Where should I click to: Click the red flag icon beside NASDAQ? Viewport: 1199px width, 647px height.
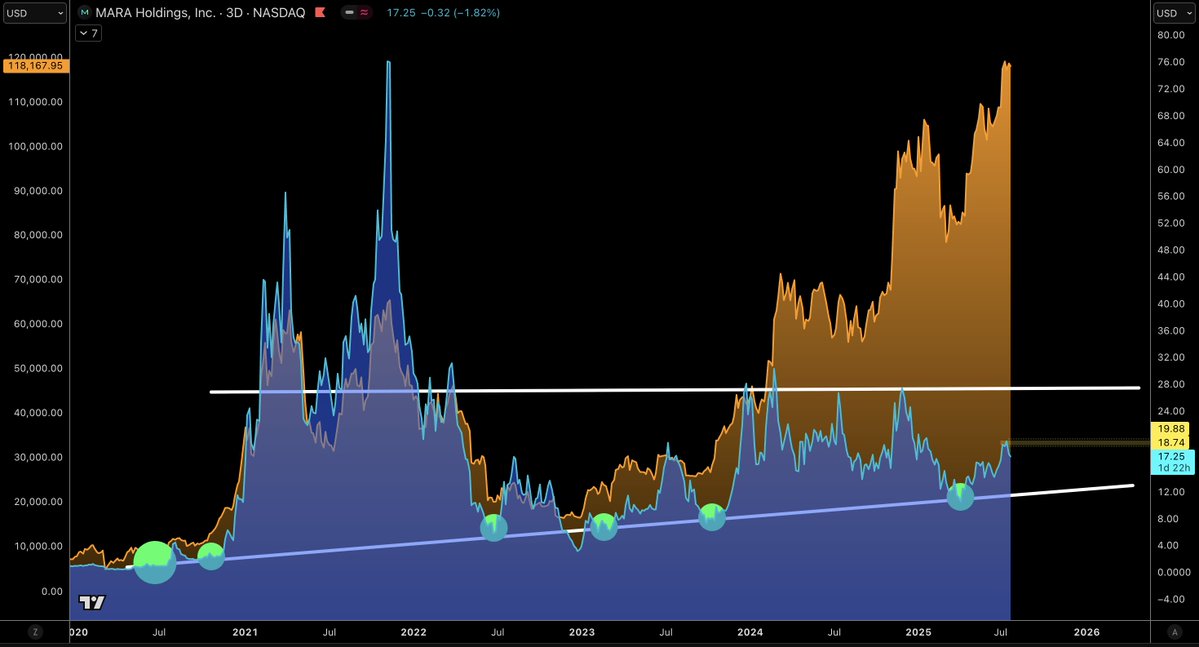(320, 13)
